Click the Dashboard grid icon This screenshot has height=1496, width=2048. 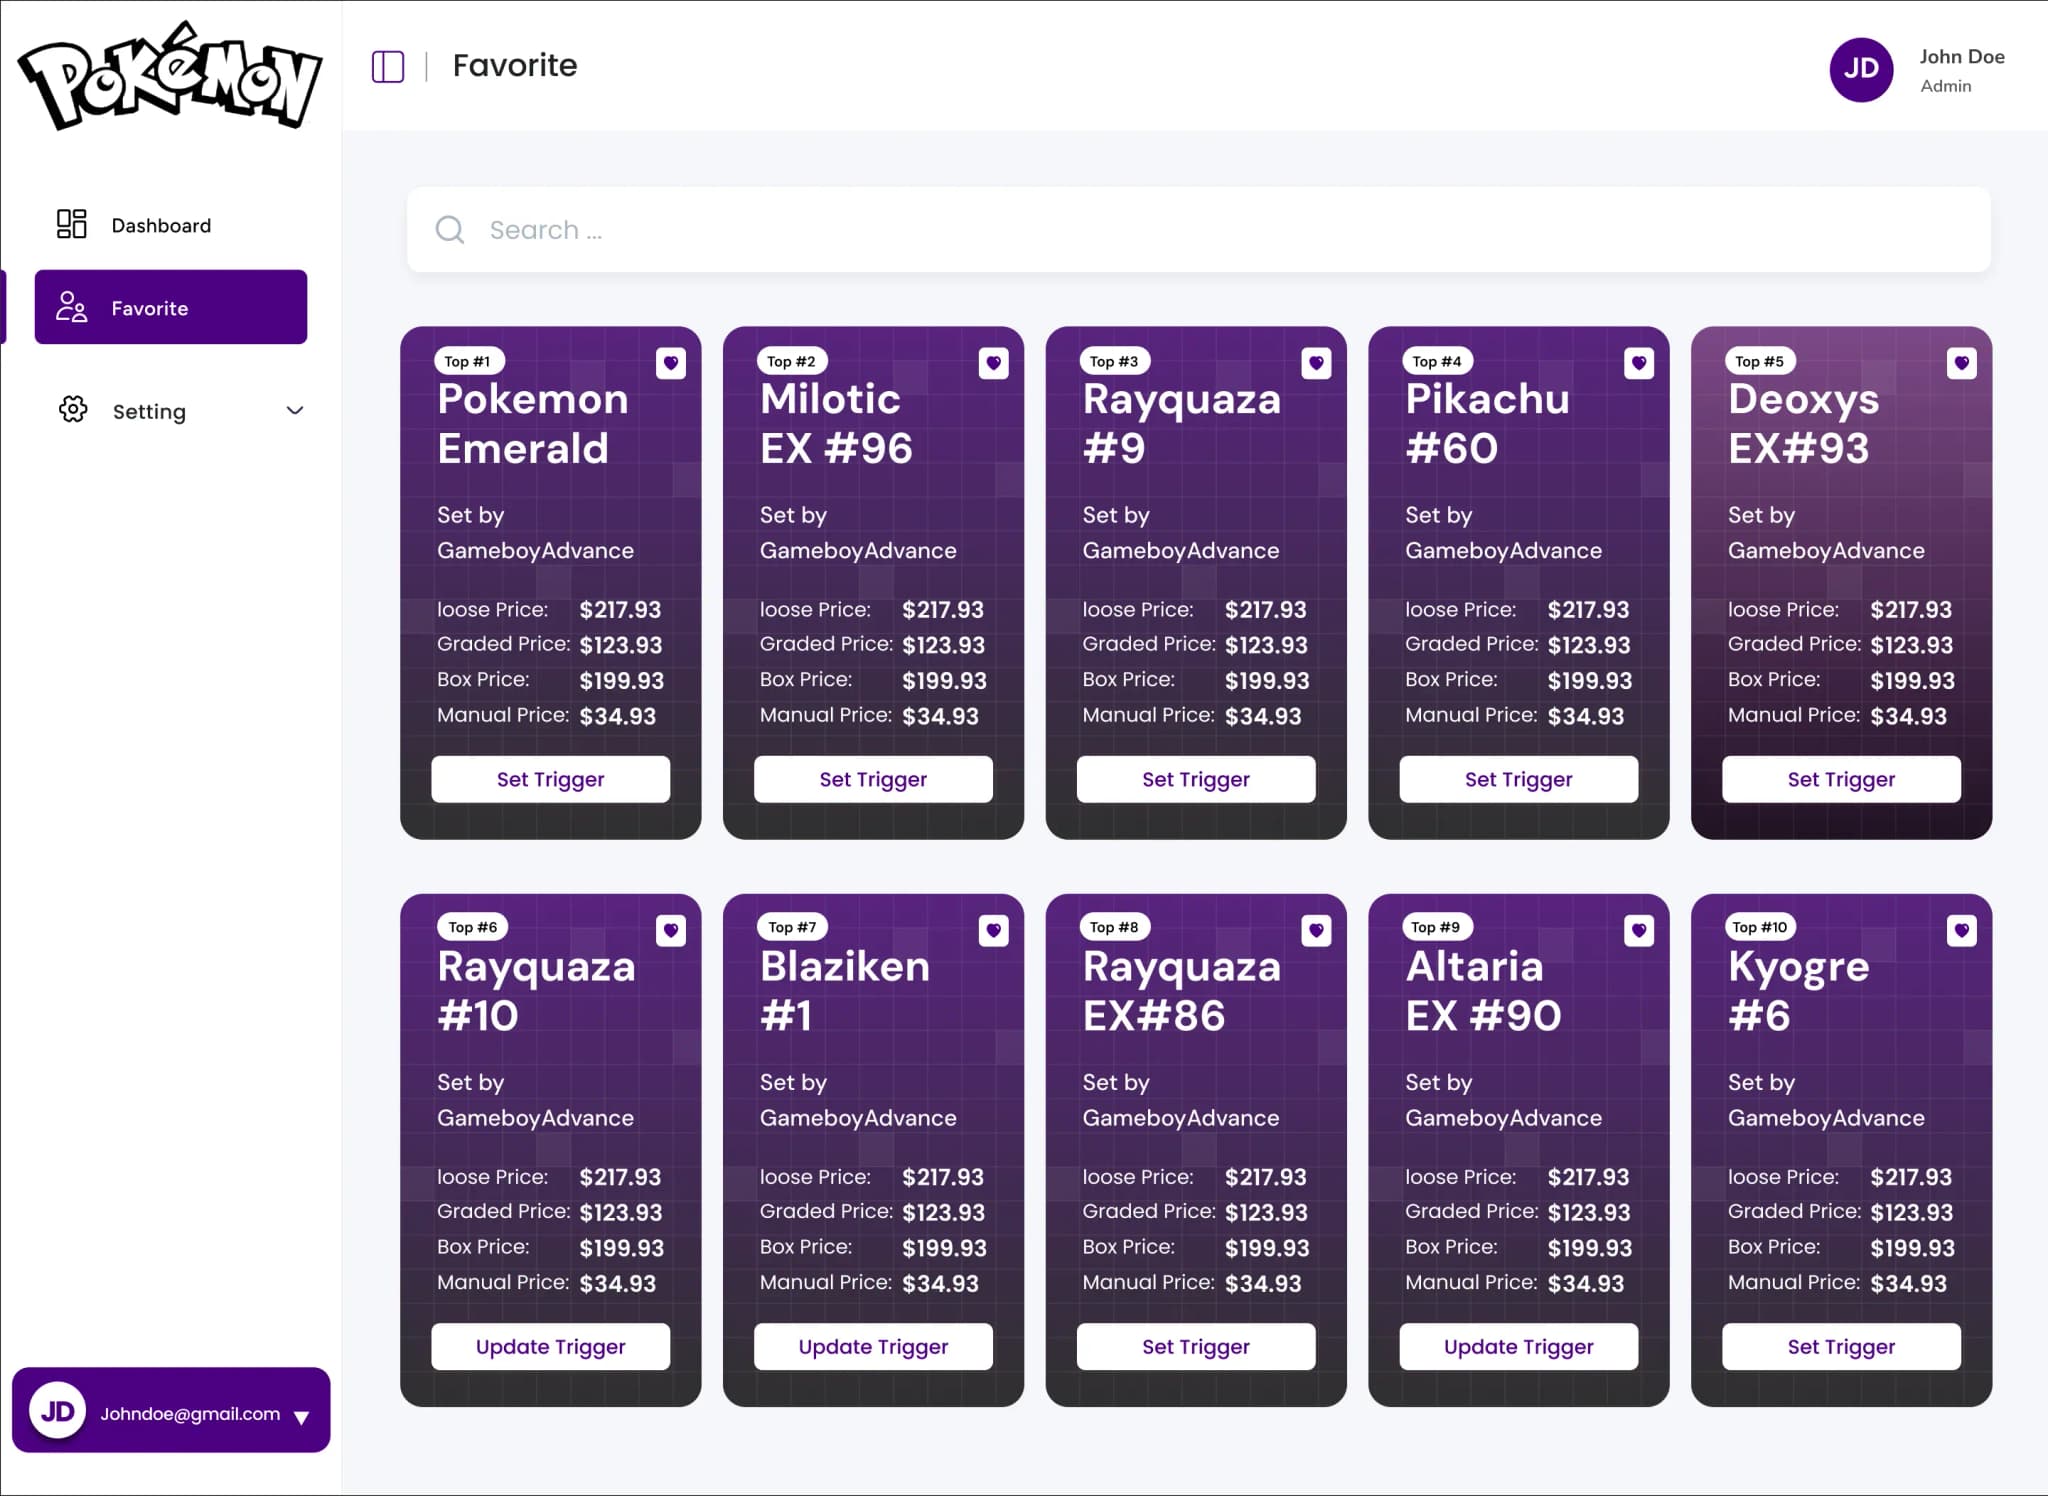(x=71, y=224)
